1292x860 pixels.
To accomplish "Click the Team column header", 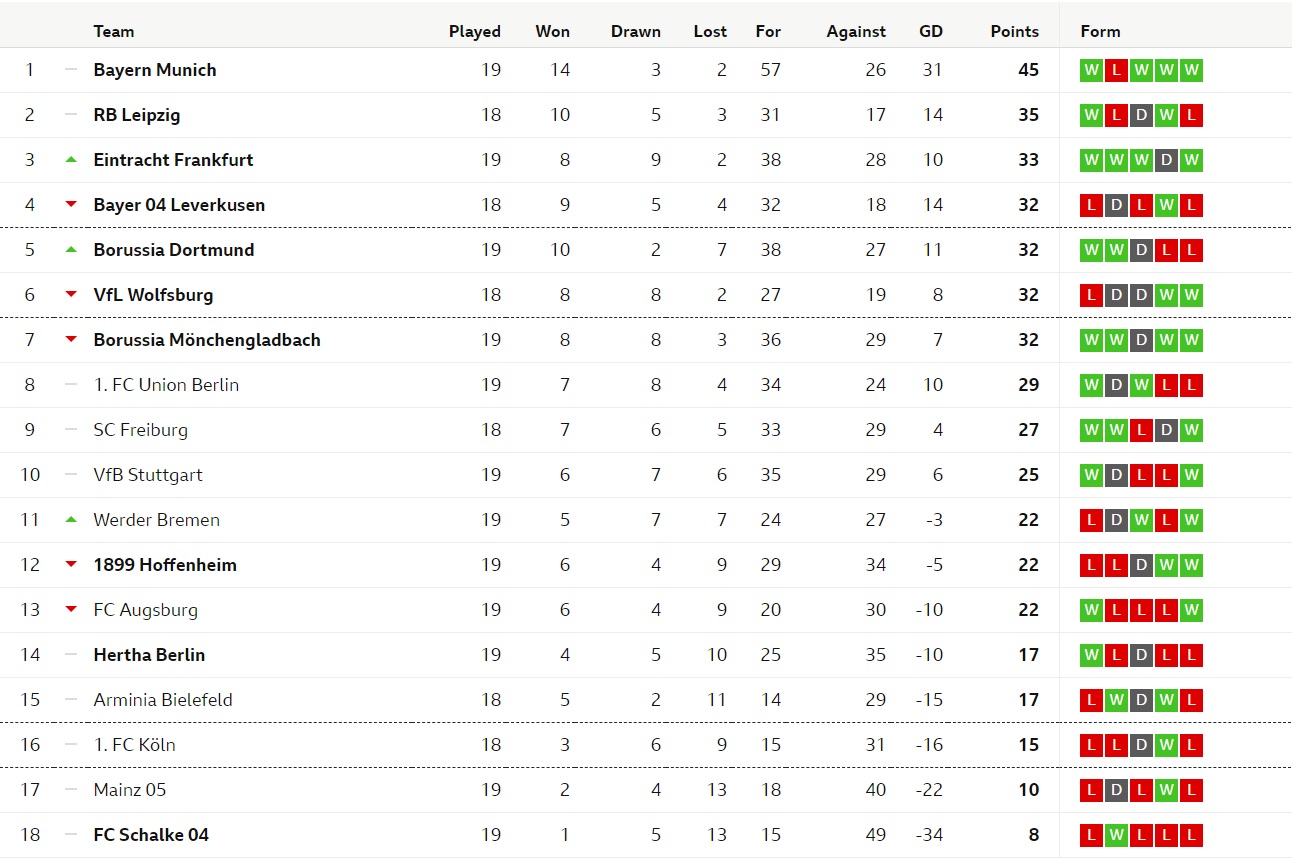I will click(114, 31).
